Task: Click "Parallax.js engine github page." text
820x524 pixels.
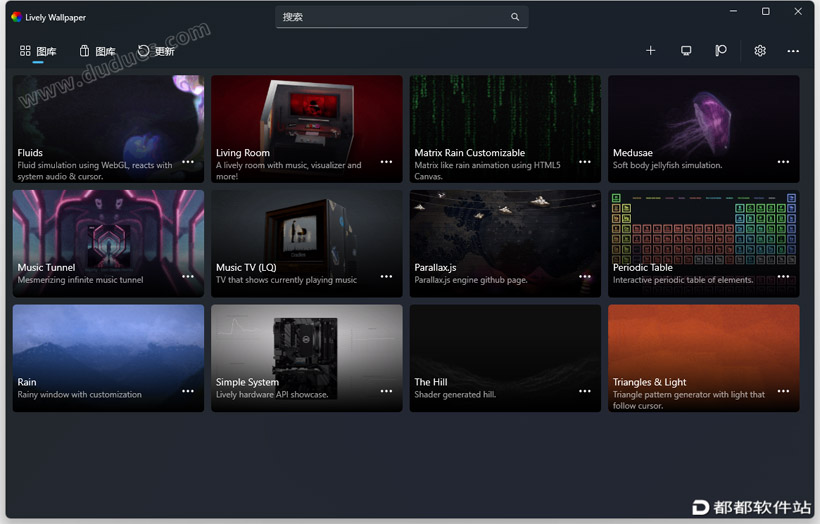Action: pyautogui.click(x=471, y=280)
